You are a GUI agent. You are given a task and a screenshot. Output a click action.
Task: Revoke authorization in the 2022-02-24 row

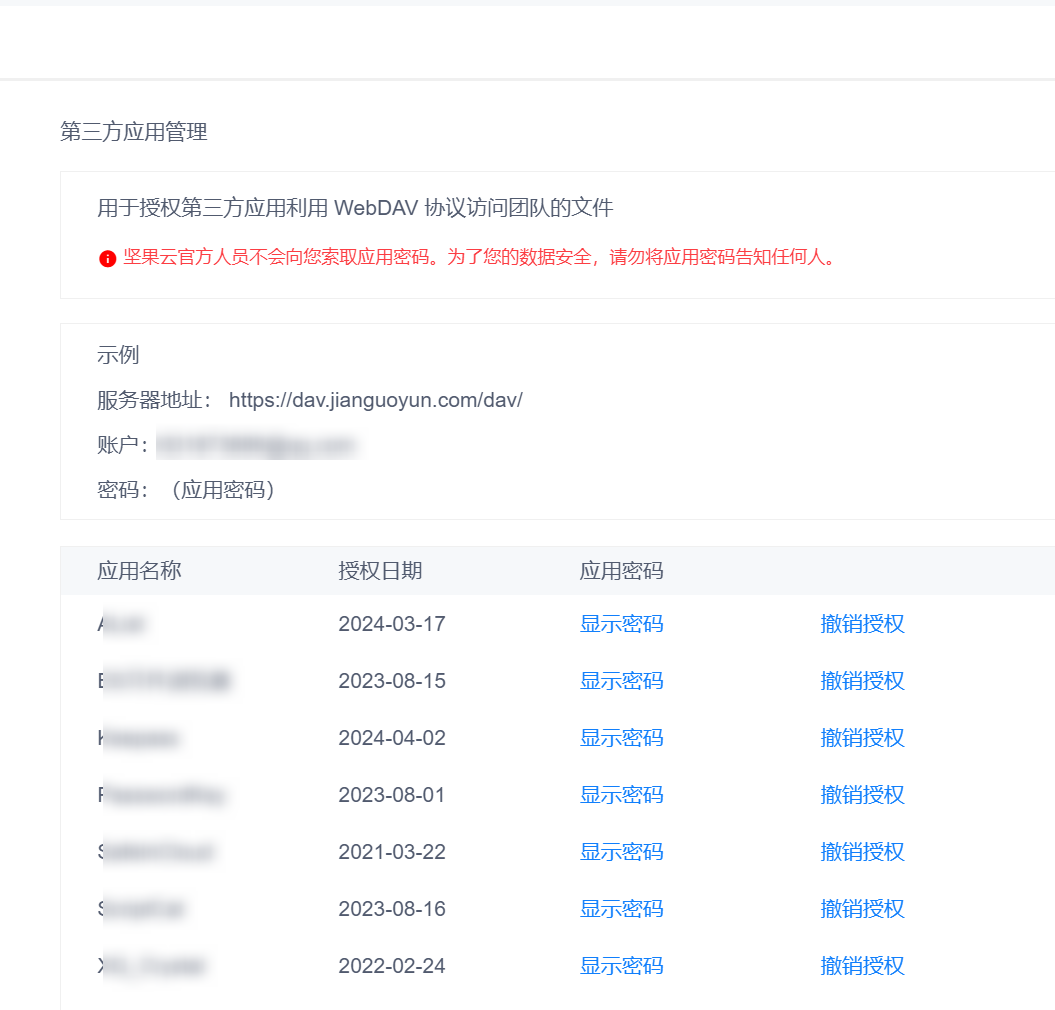862,966
